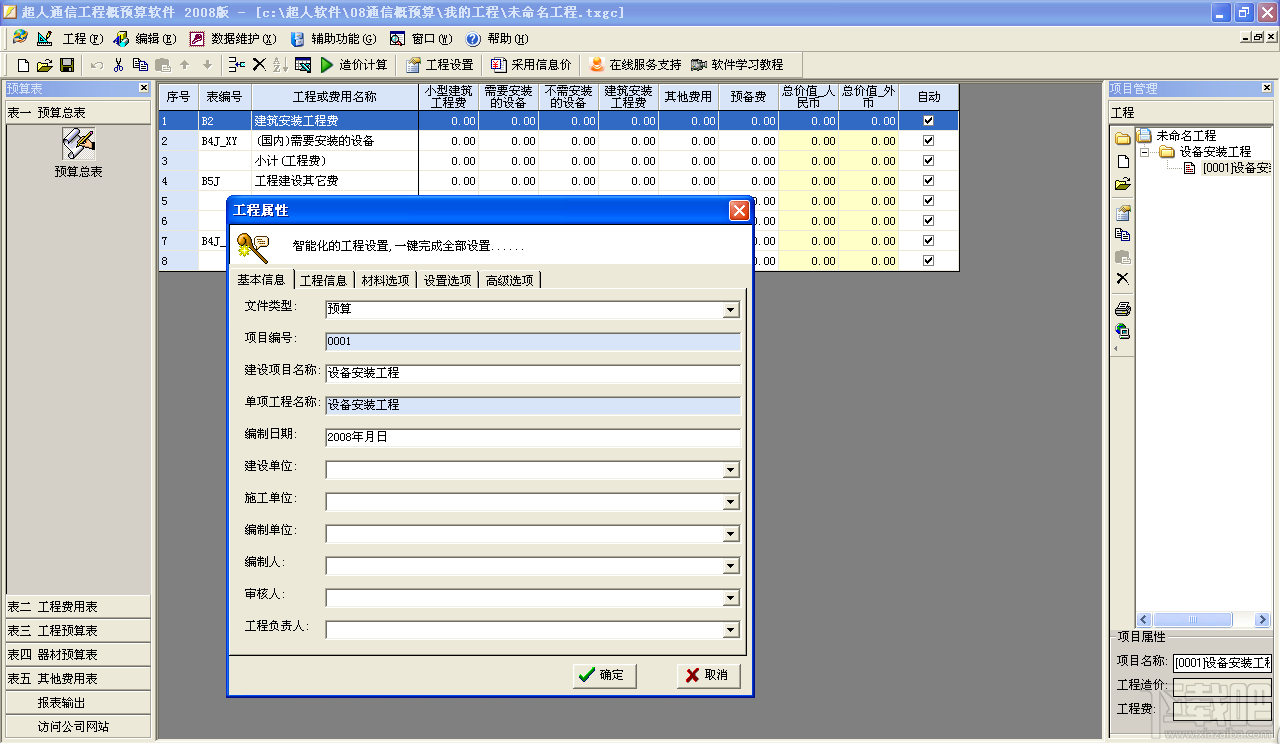The height and width of the screenshot is (744, 1280).
Task: Click 采用信息价 toolbar button
Action: (530, 65)
